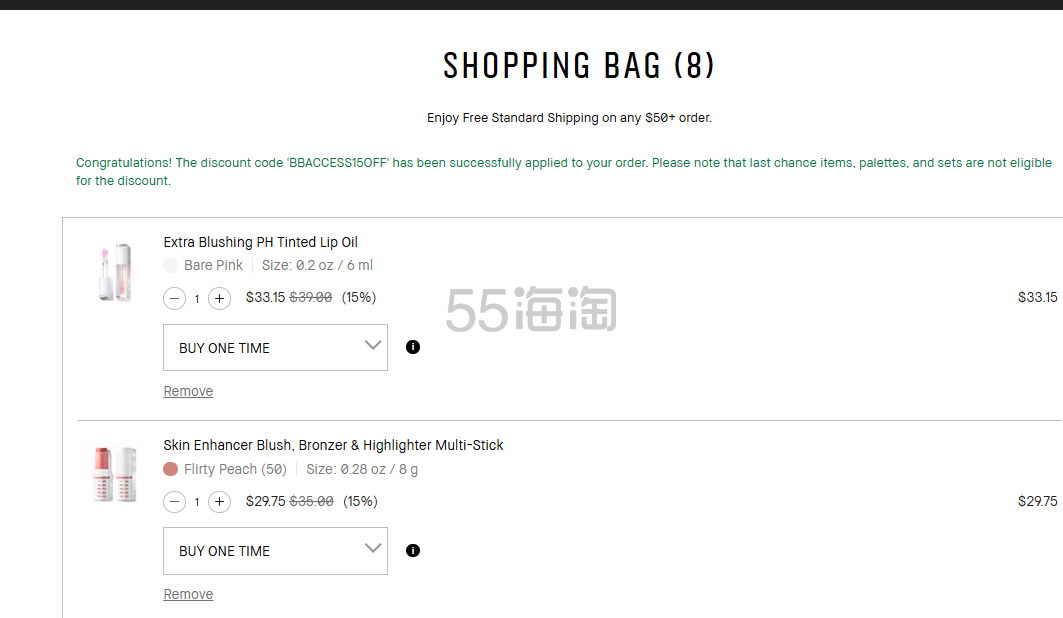Click info icon beside Multi-Stick purchase dropdown
This screenshot has height=618, width=1063.
(413, 550)
